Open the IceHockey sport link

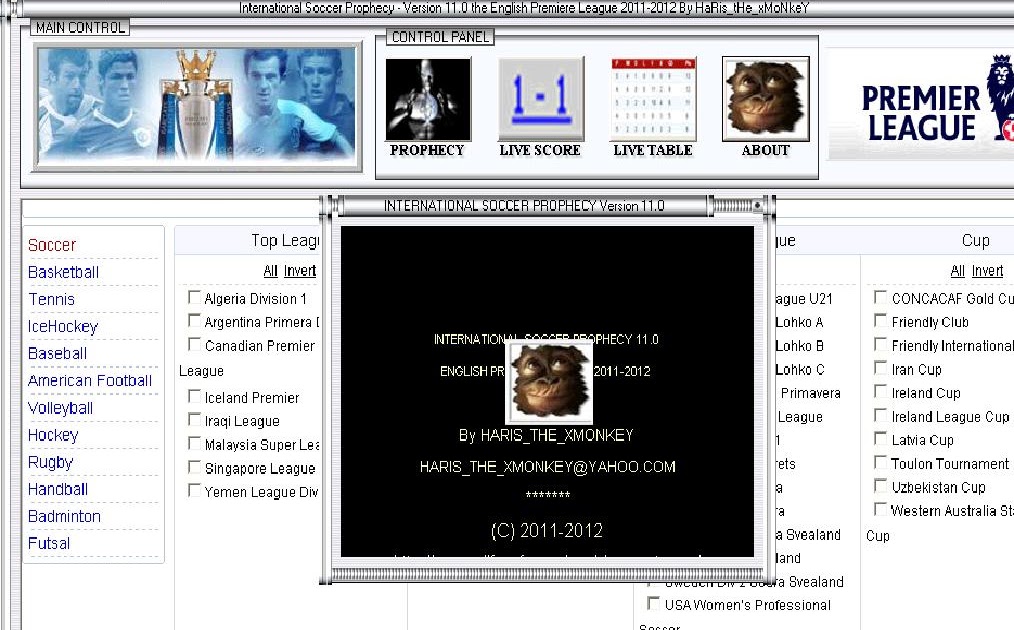[x=63, y=327]
